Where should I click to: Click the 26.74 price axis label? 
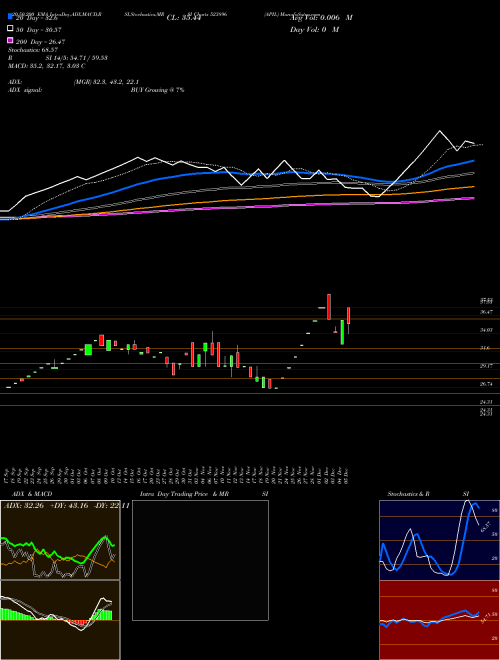(x=486, y=384)
